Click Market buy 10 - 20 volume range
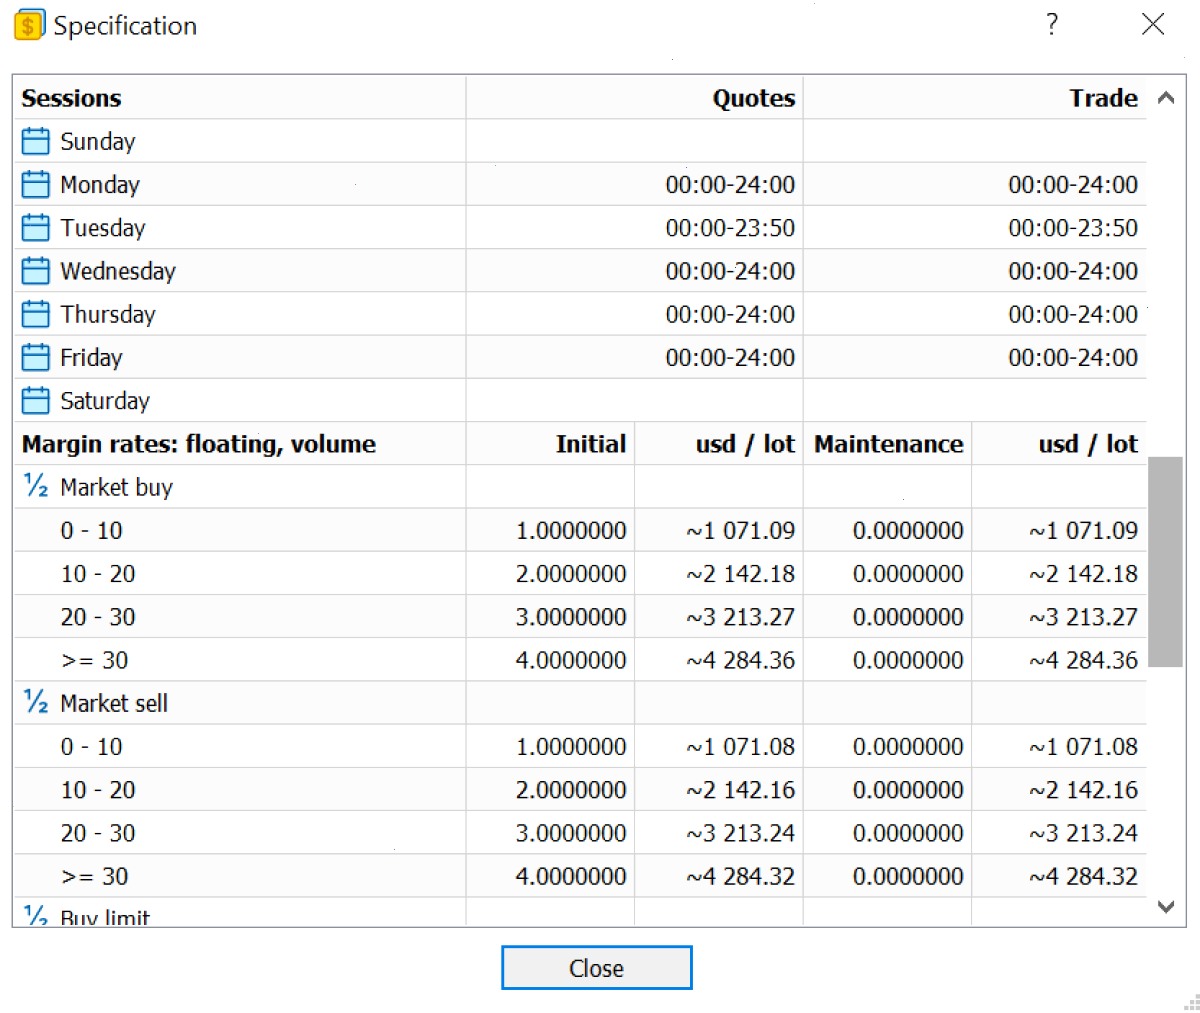1200x1013 pixels. [x=98, y=574]
